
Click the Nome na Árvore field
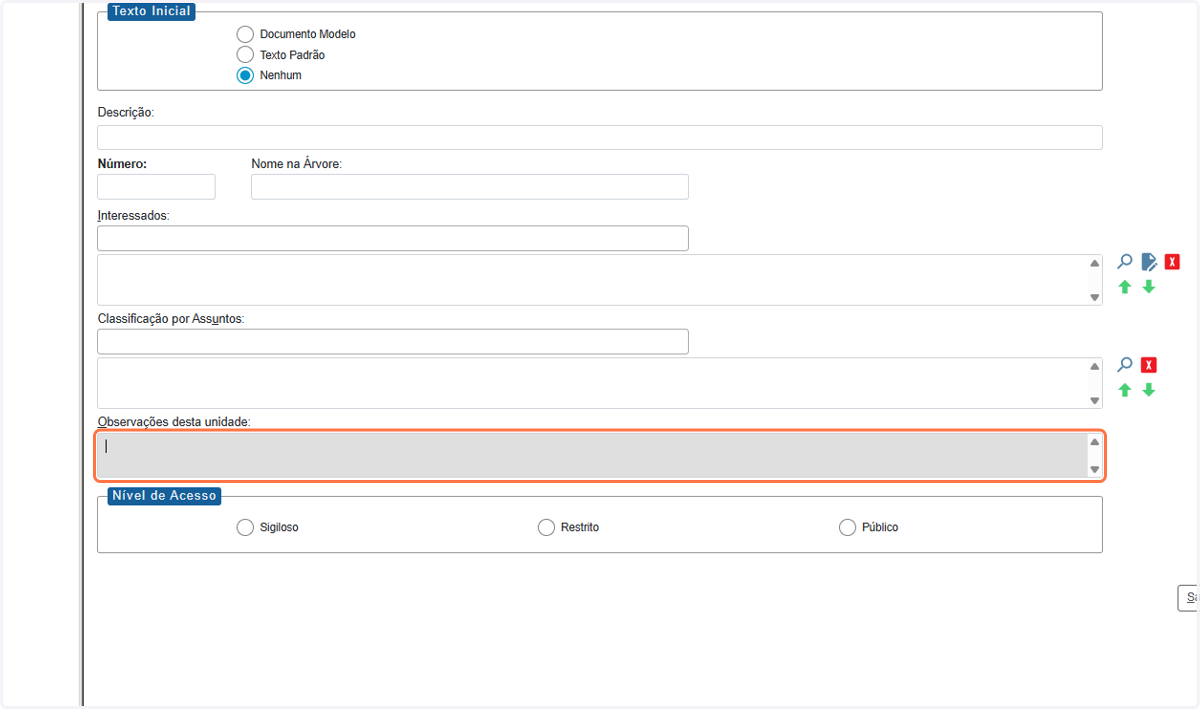pos(470,187)
